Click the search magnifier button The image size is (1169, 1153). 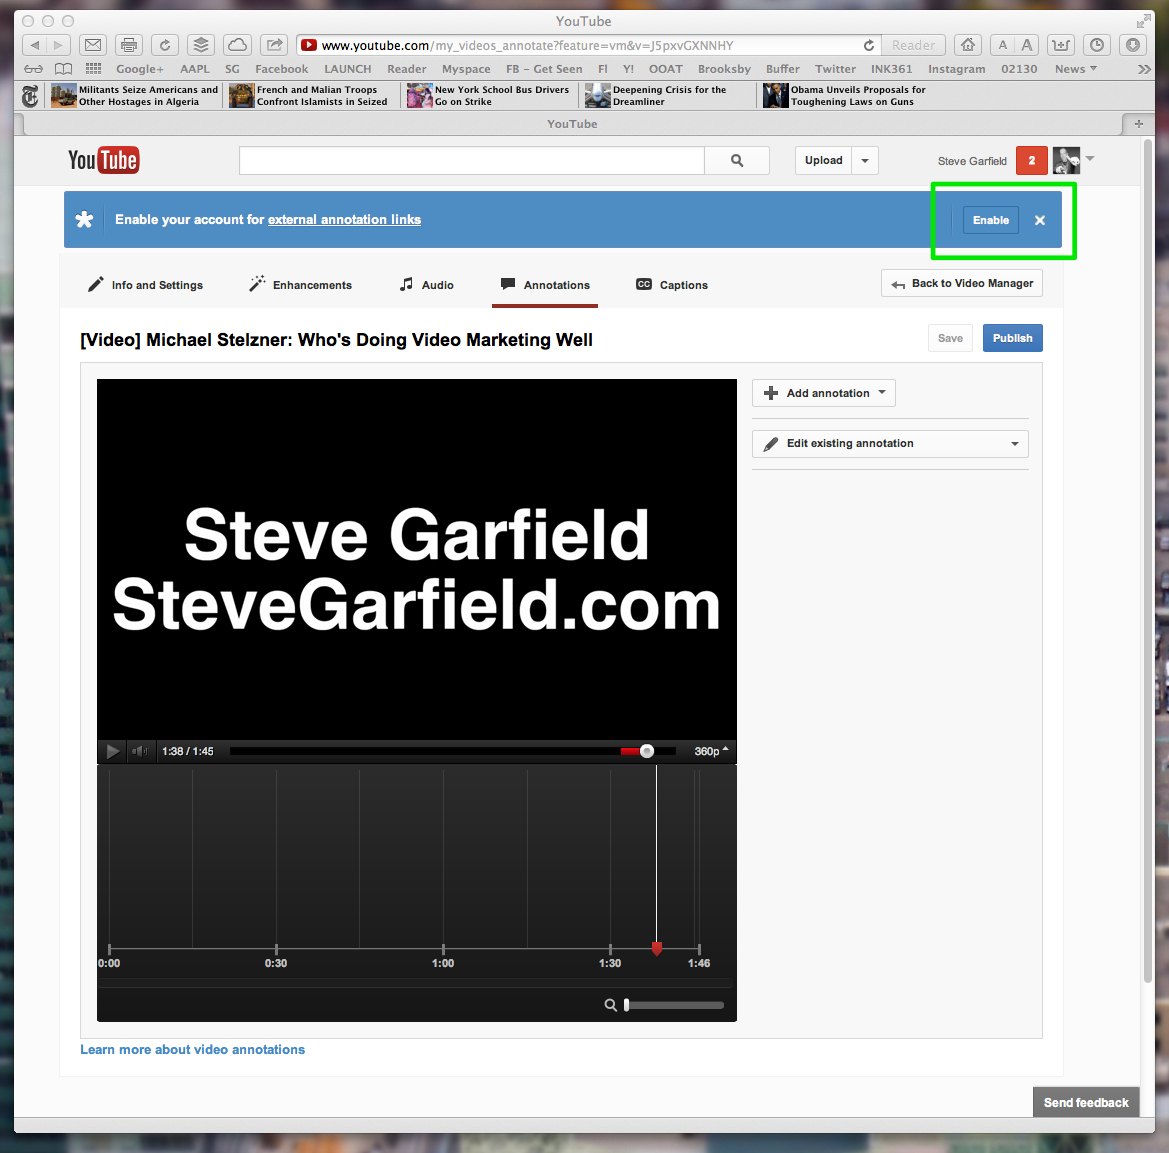point(737,160)
